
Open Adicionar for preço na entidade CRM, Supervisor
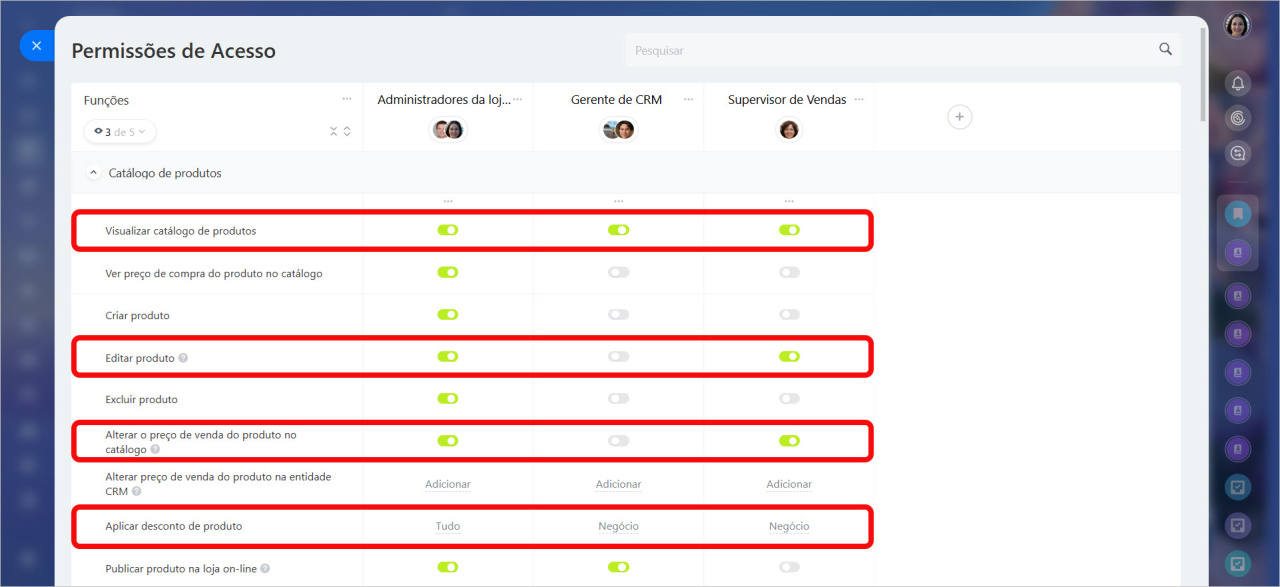(789, 484)
